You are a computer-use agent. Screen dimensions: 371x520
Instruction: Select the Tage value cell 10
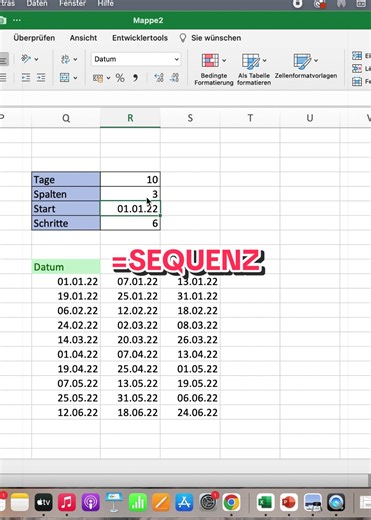[x=130, y=179]
